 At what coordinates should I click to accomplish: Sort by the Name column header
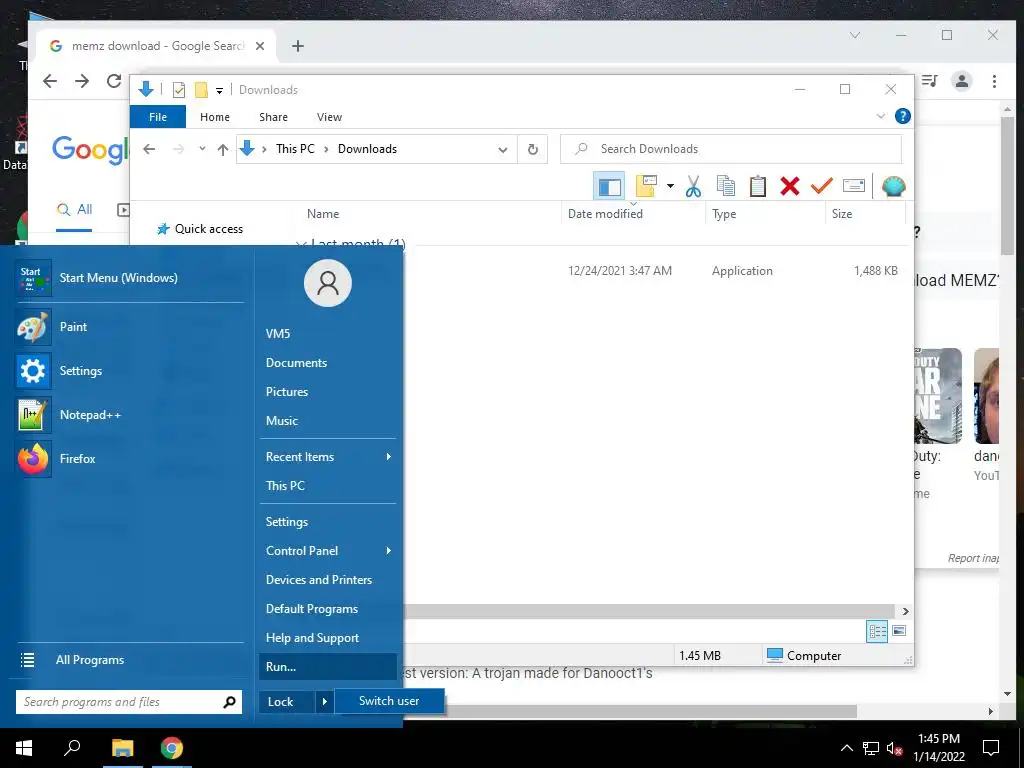pos(323,214)
